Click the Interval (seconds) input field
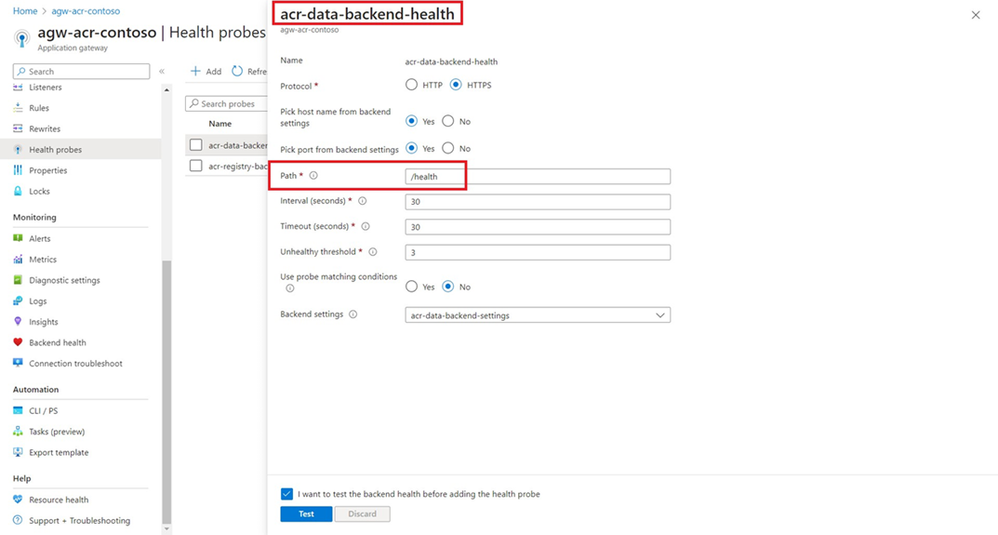 (538, 202)
